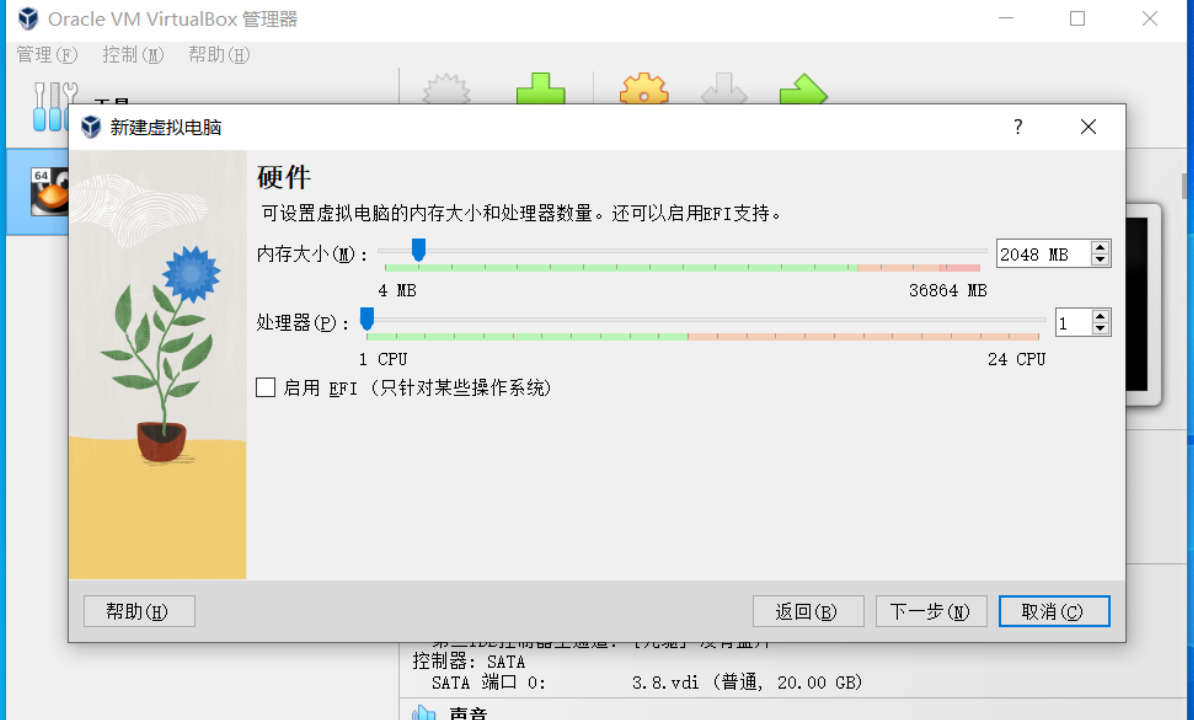Close the 新建虚拟电脑 dialog
Viewport: 1194px width, 720px height.
click(1088, 127)
